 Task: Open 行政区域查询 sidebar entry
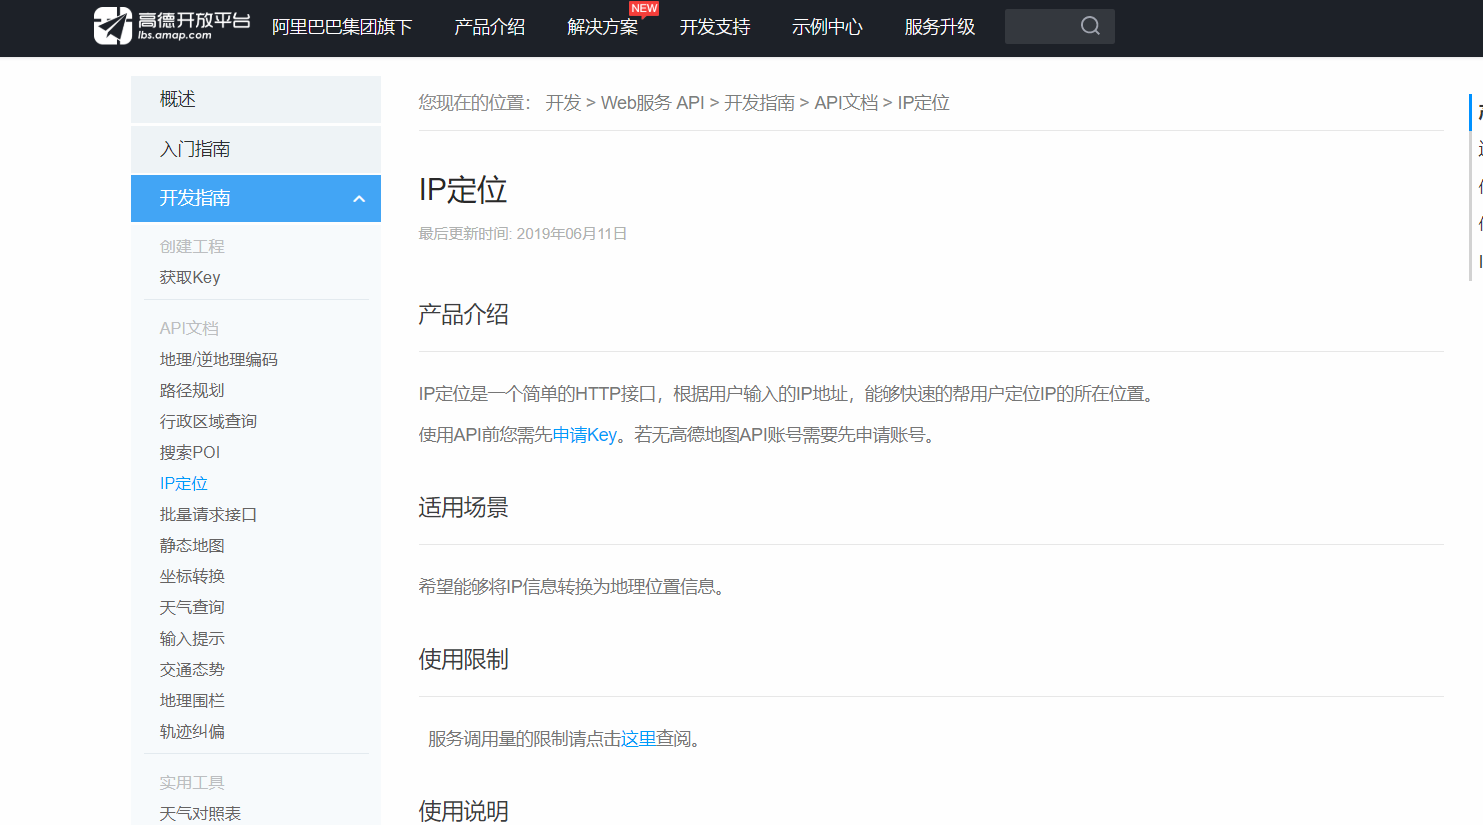(x=208, y=421)
